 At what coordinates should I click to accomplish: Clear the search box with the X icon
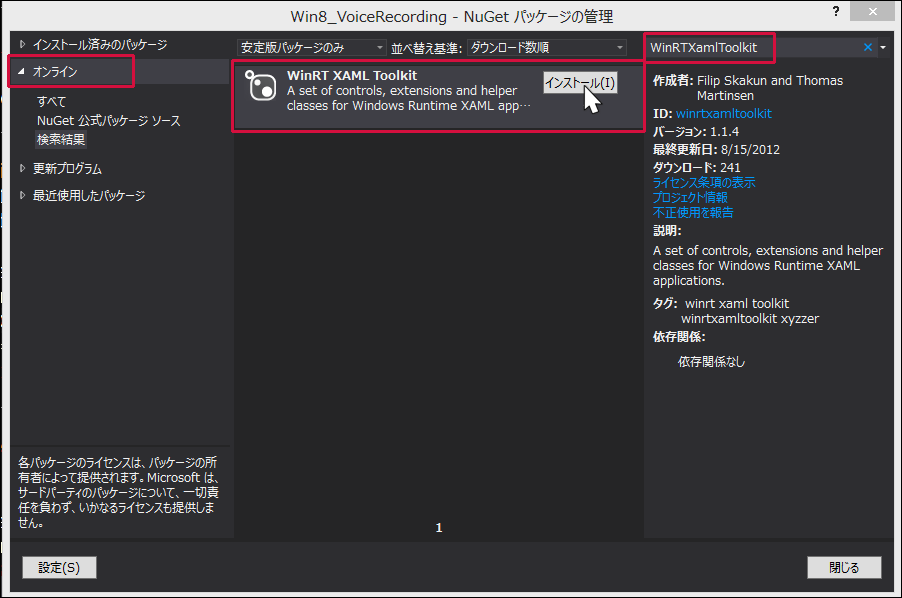point(867,47)
